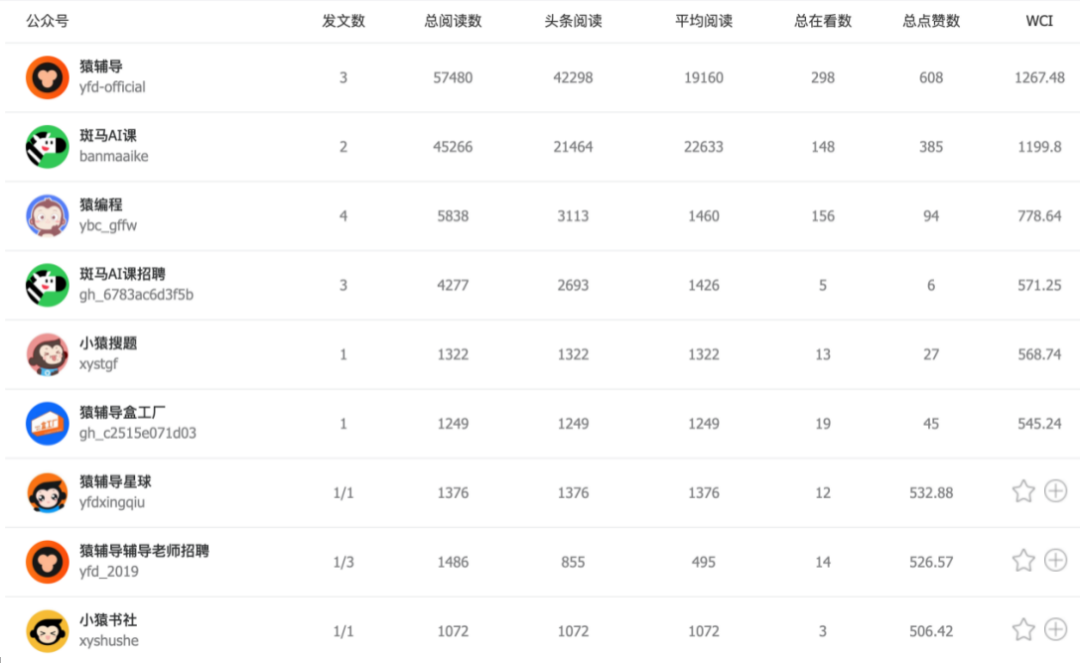This screenshot has height=663, width=1080.
Task: Click the 猿辅导 orange monkey avatar
Action: pyautogui.click(x=47, y=77)
